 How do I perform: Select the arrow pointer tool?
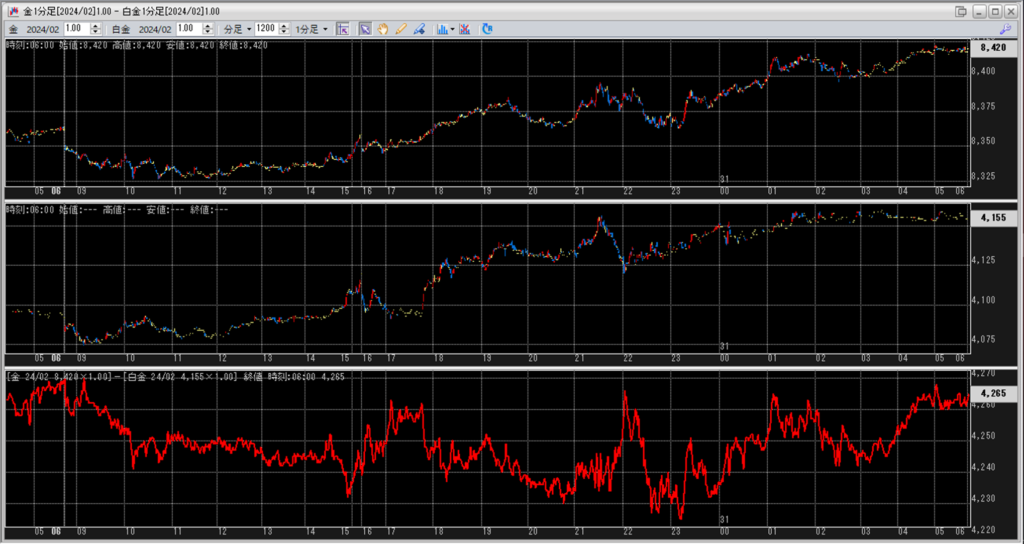coord(365,29)
